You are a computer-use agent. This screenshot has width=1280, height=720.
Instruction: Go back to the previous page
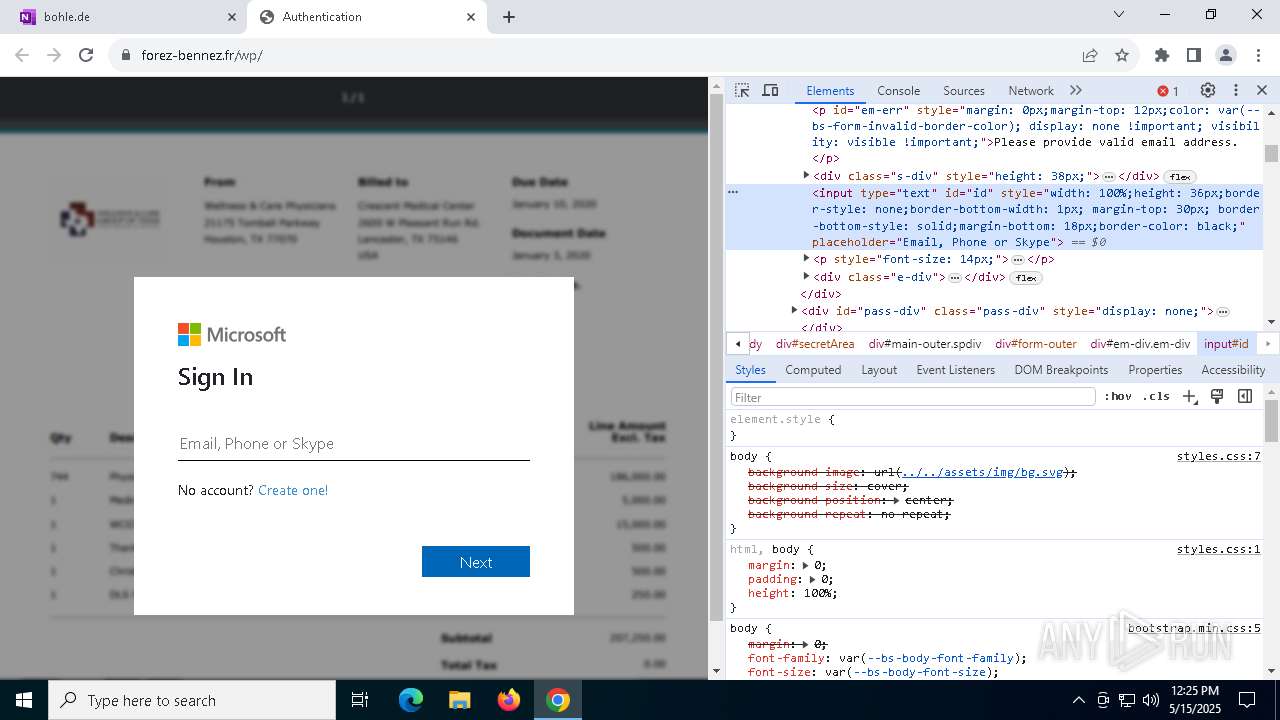click(22, 55)
